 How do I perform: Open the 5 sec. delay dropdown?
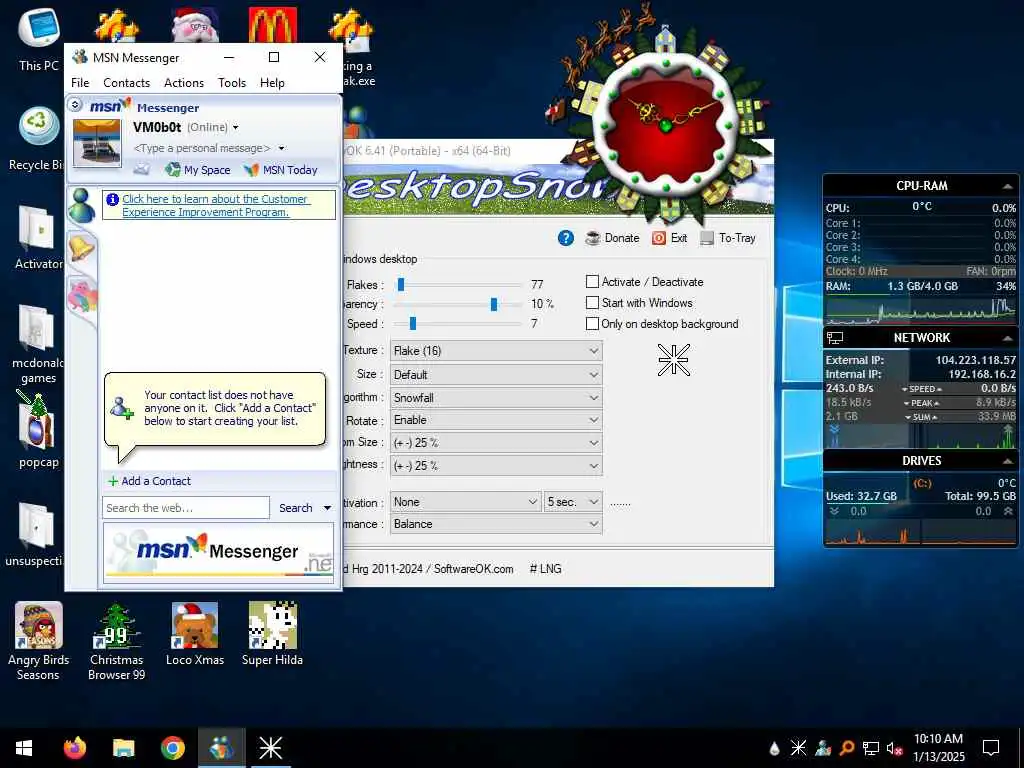point(573,502)
